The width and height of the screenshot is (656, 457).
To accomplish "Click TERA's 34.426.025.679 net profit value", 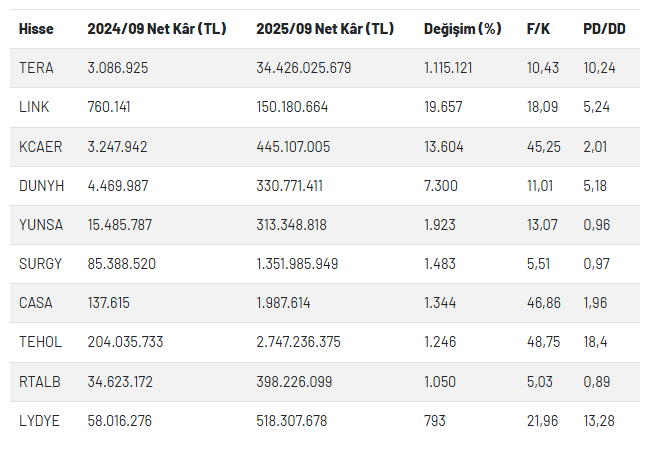I will click(317, 67).
